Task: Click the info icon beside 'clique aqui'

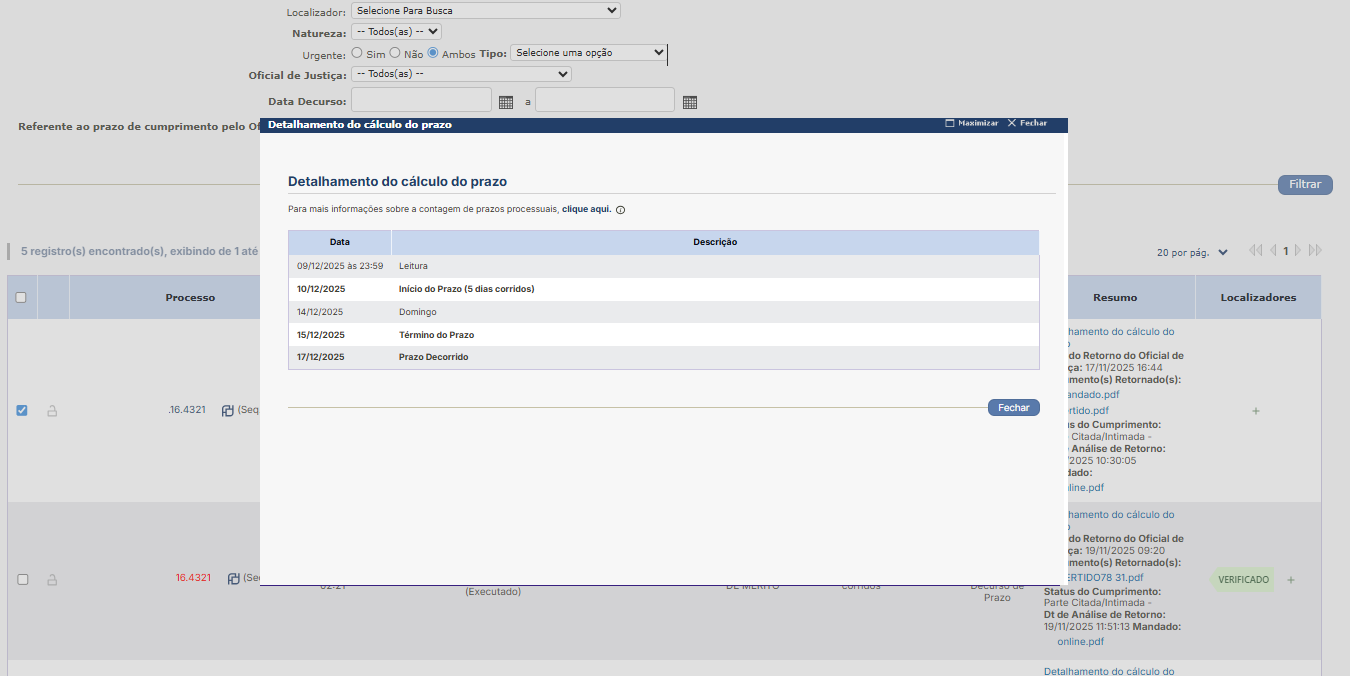Action: coord(621,210)
